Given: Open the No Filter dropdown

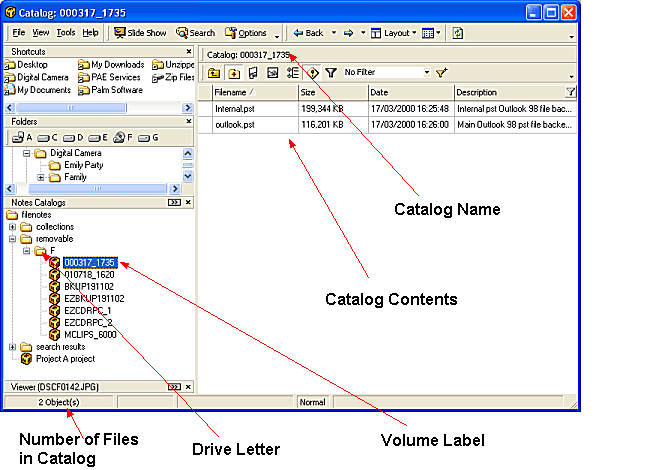Looking at the screenshot, I should 427,73.
